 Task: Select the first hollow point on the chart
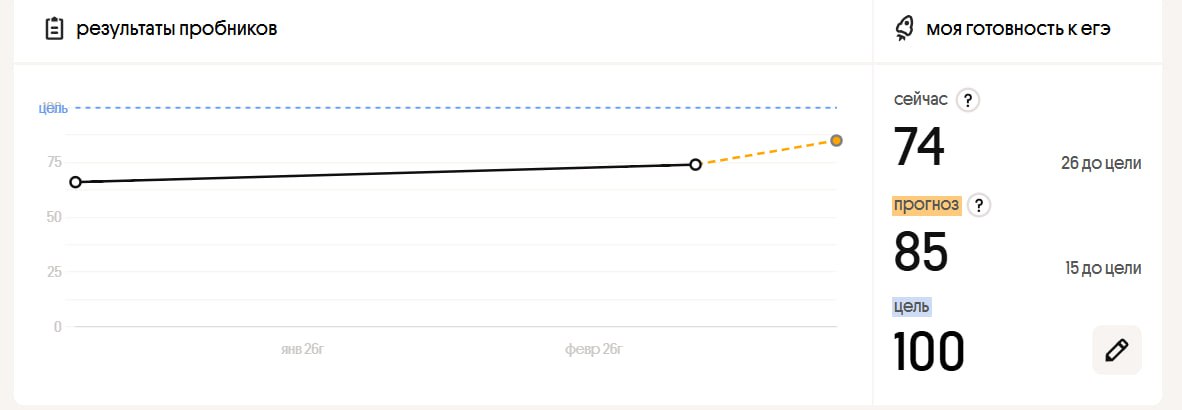(75, 182)
